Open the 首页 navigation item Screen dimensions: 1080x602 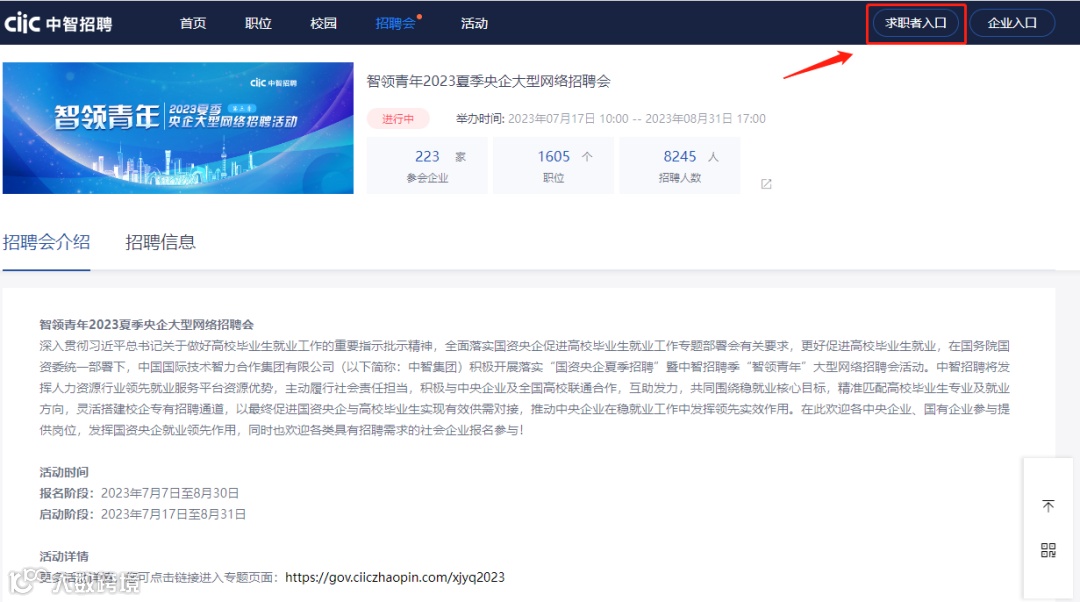pyautogui.click(x=193, y=23)
